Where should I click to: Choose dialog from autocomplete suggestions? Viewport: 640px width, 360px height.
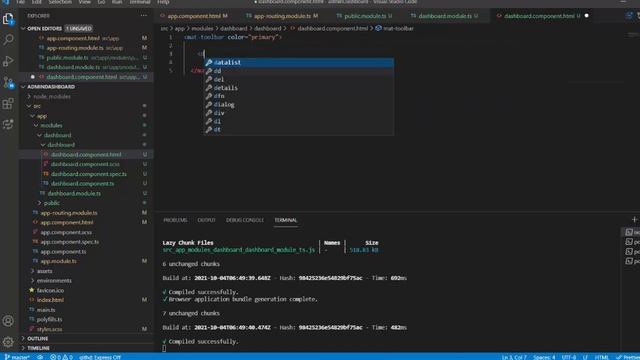[299, 104]
